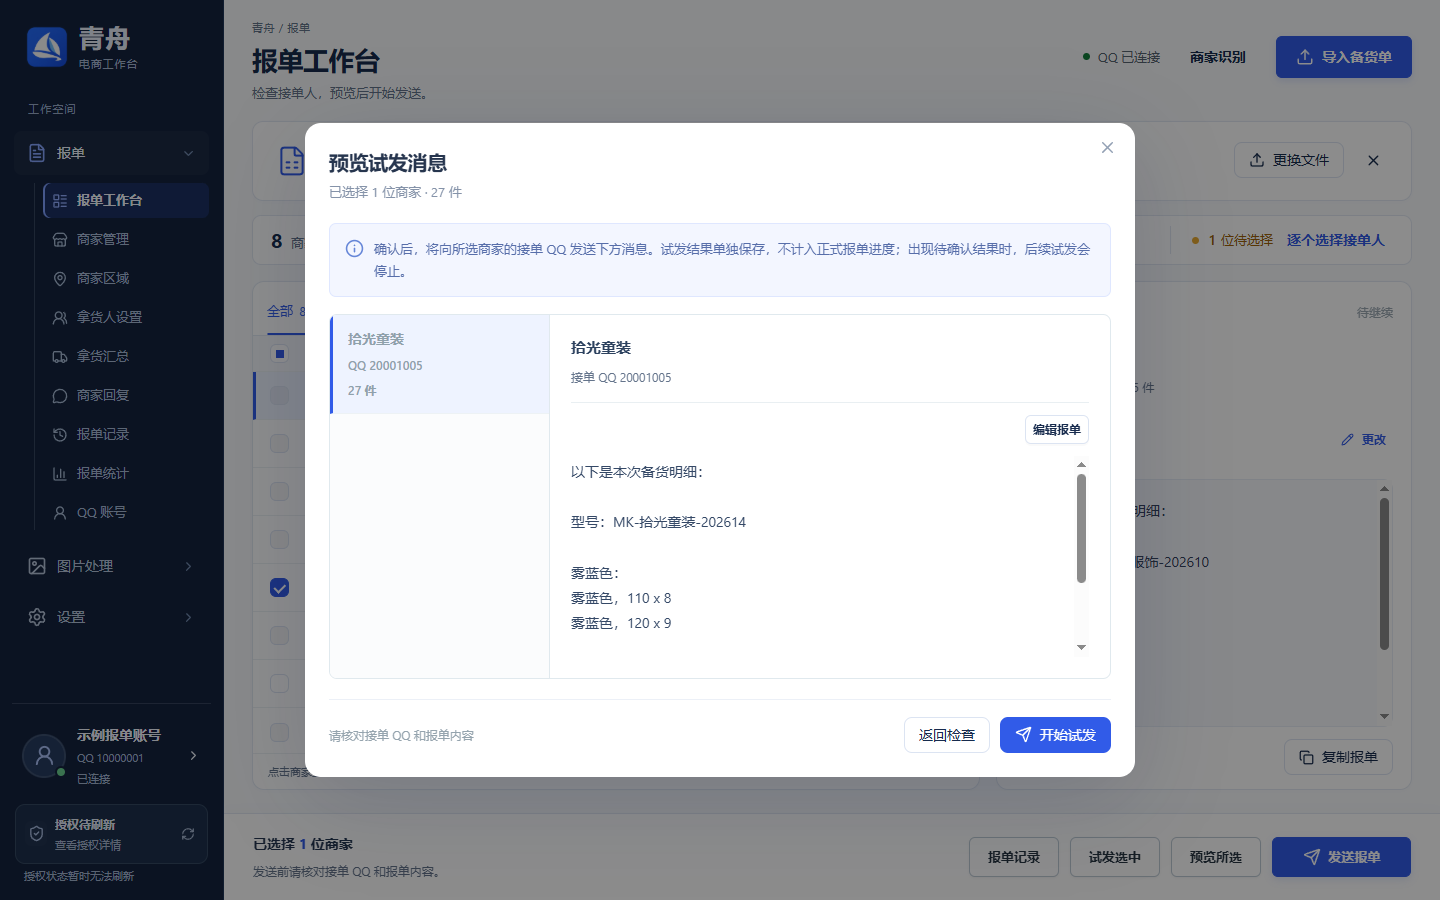The width and height of the screenshot is (1440, 900).
Task: Click the 图片处理 image icon
Action: coord(37,566)
